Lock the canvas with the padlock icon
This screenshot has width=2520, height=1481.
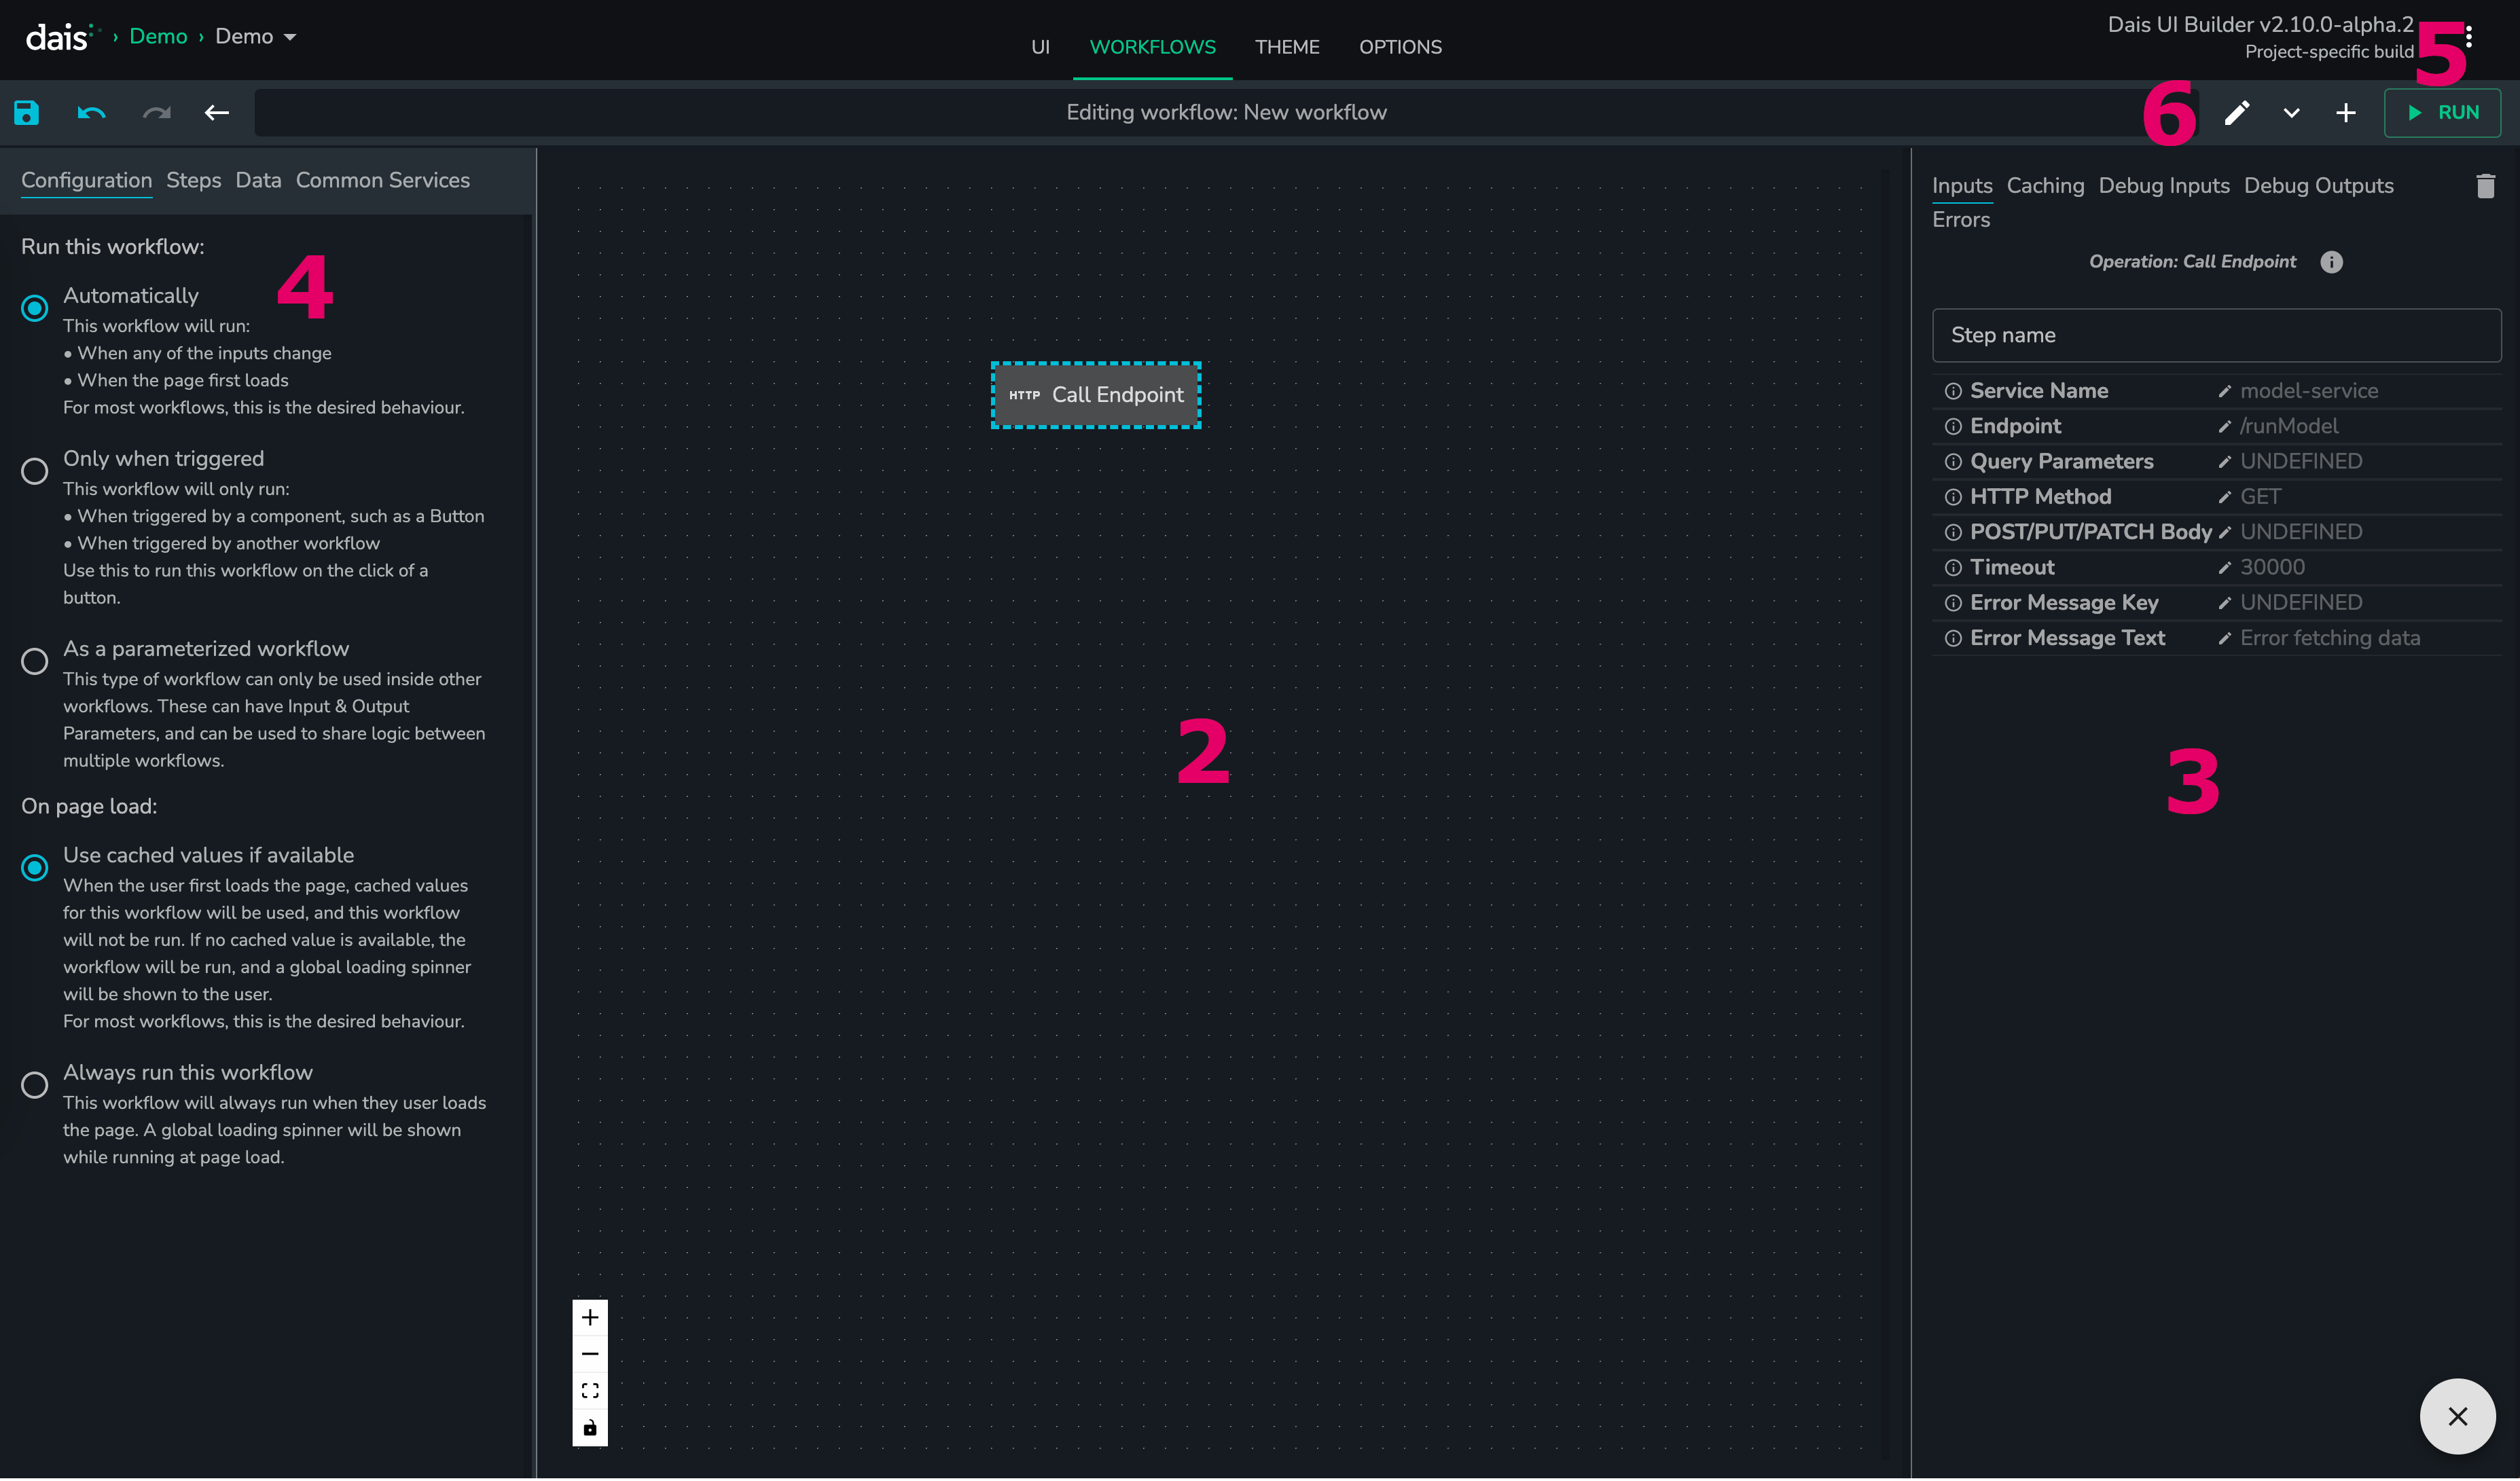tap(590, 1429)
